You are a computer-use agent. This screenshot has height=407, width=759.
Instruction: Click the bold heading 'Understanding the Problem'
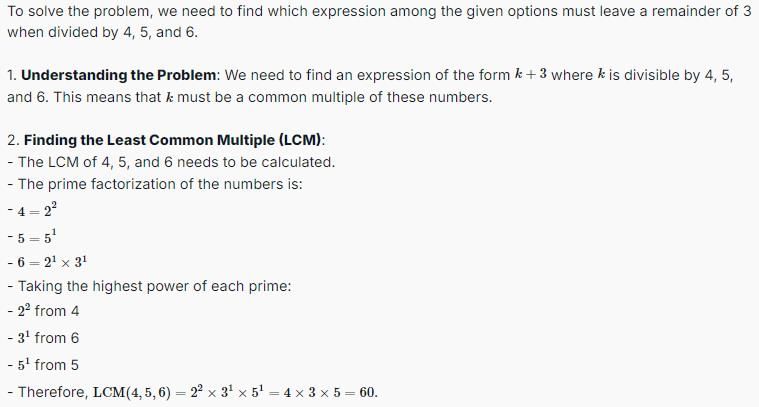tap(119, 75)
